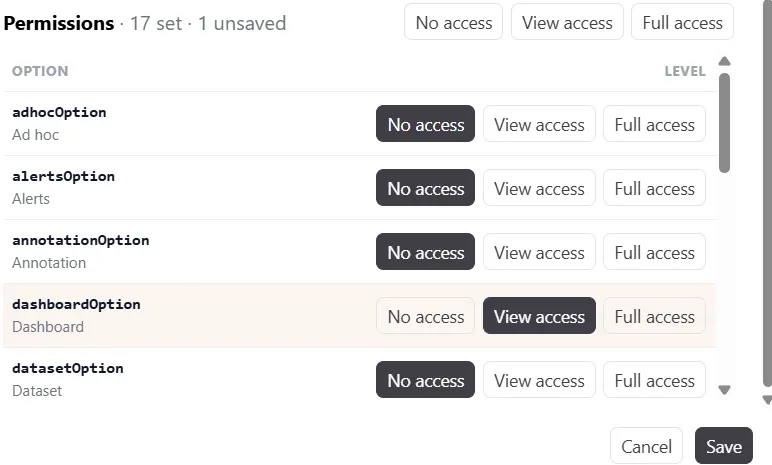Viewport: 772px width, 465px height.
Task: Set adhocOption to View access
Action: click(x=539, y=124)
